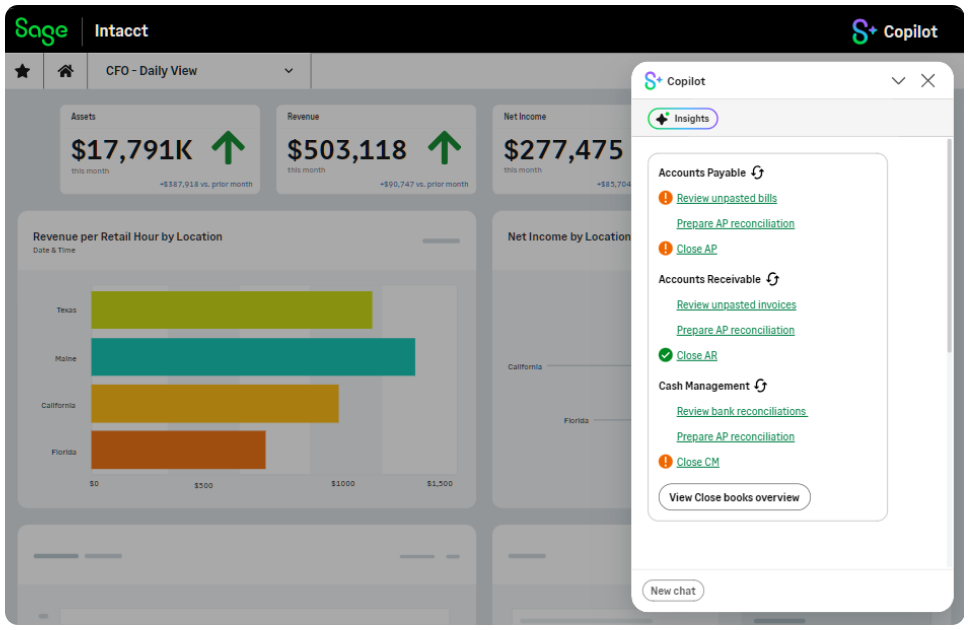Refresh the Accounts Receivable section
Image resolution: width=970 pixels, height=630 pixels.
point(773,279)
